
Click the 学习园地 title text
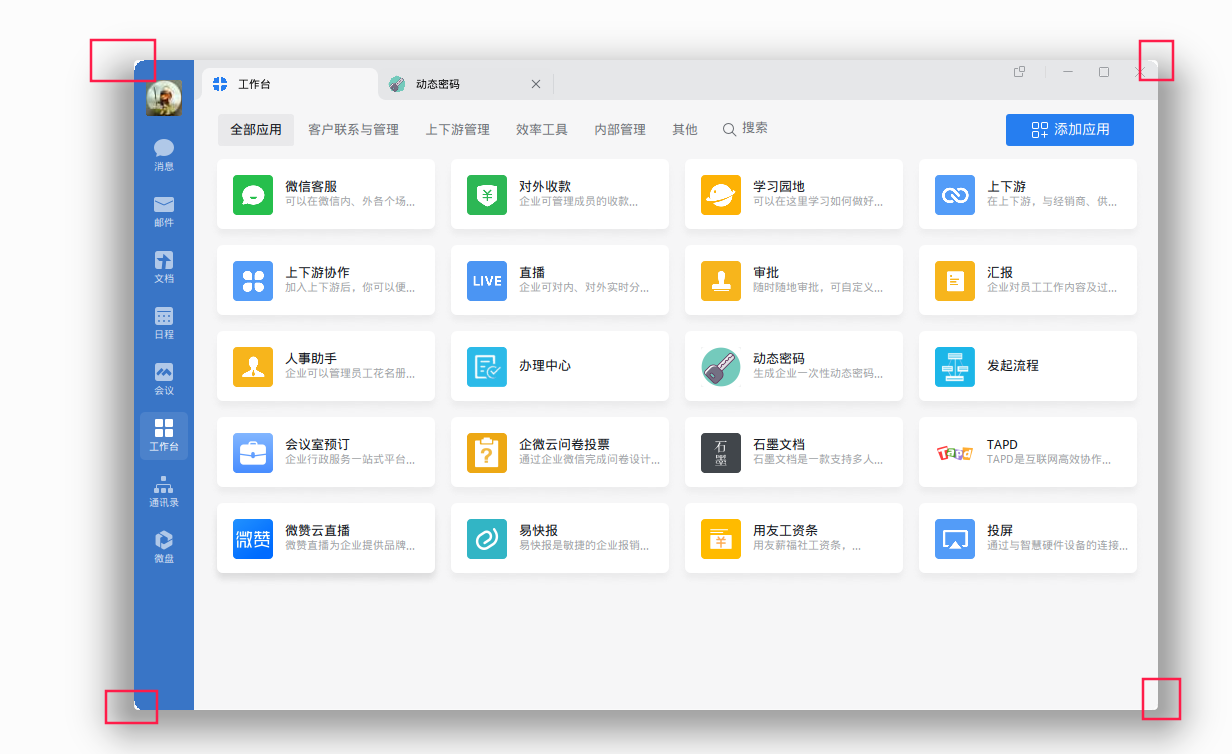tap(779, 186)
